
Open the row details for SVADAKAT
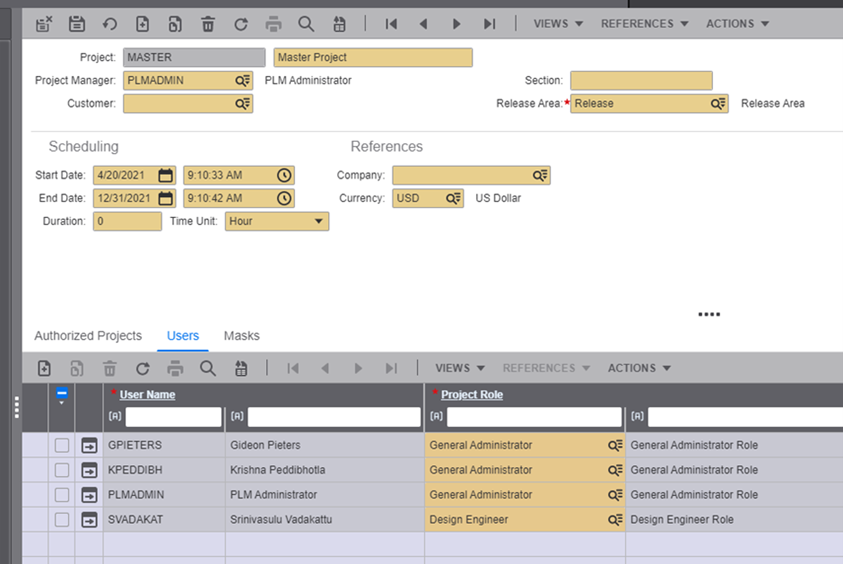pyautogui.click(x=89, y=520)
